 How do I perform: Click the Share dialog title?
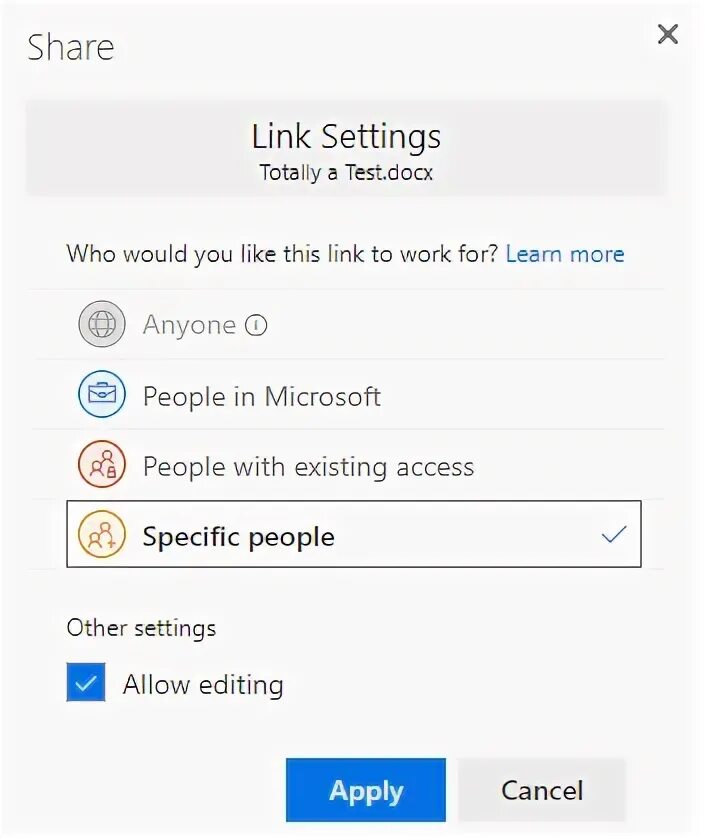(x=71, y=47)
